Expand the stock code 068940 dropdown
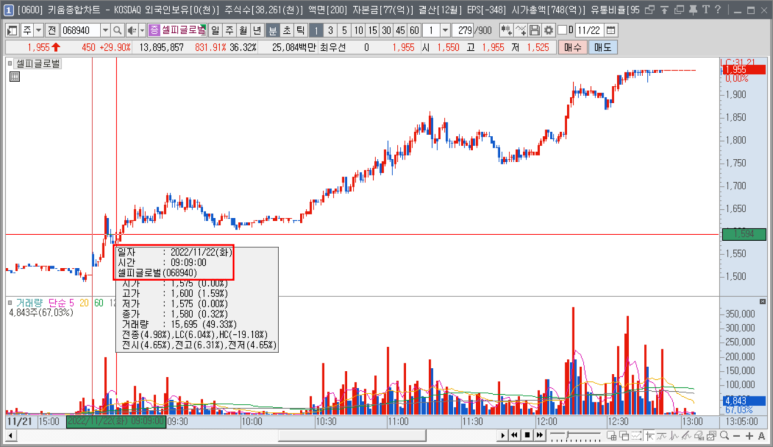773x447 pixels. pyautogui.click(x=105, y=31)
